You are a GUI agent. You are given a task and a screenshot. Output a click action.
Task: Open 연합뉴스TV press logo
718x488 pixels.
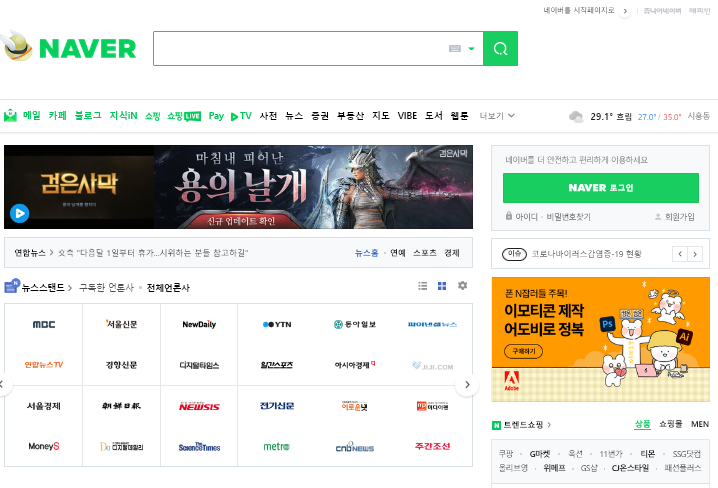(44, 365)
